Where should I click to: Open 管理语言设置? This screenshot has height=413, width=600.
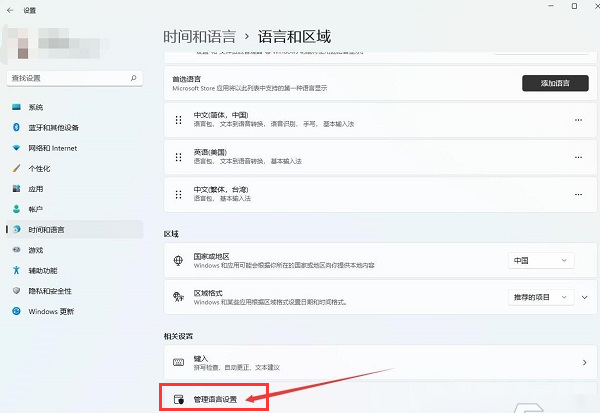[x=215, y=400]
